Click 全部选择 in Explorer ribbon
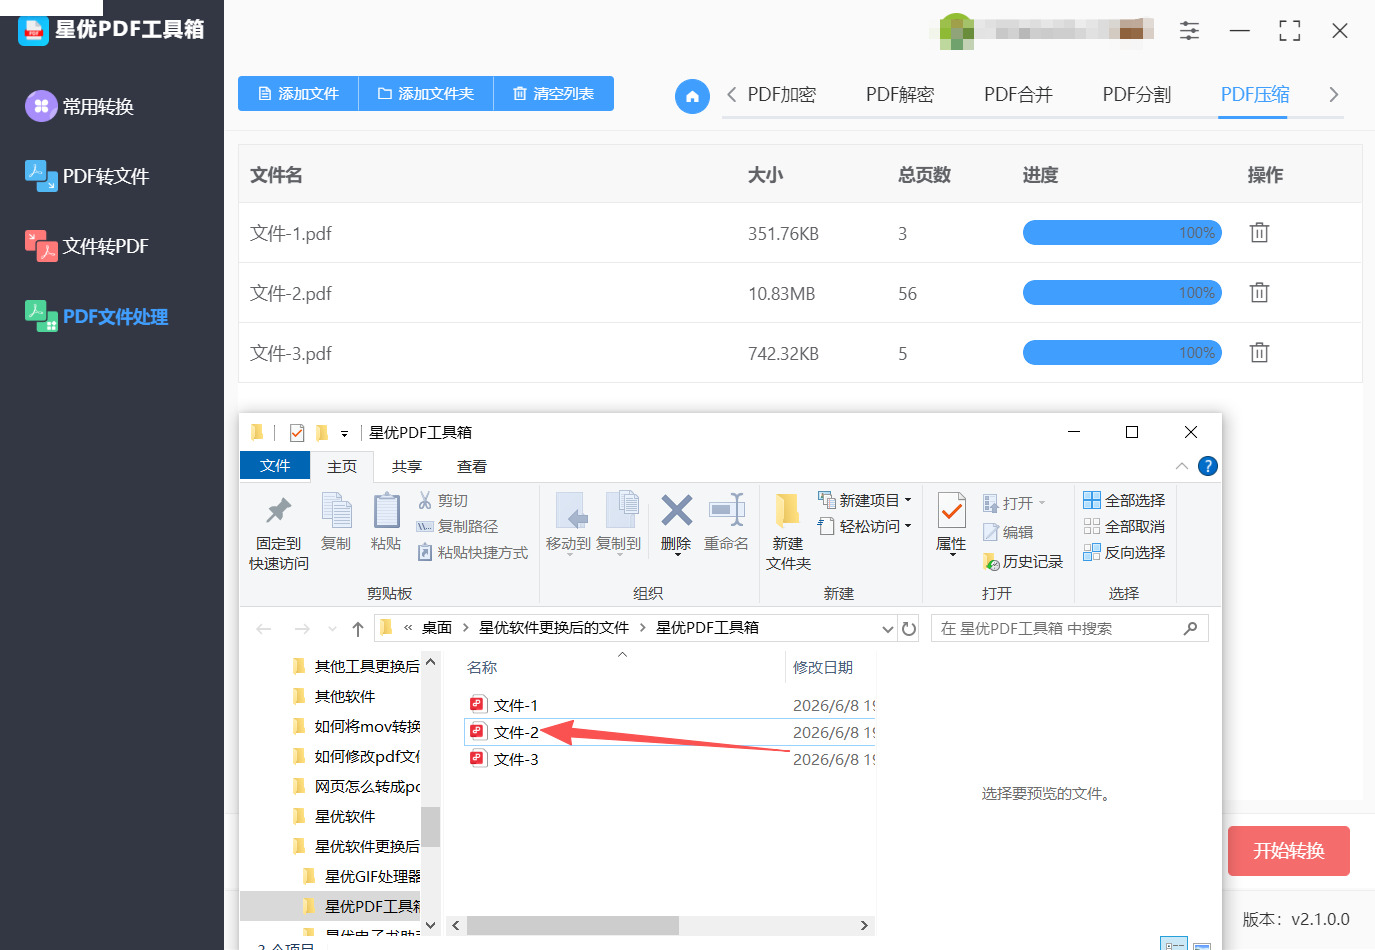Viewport: 1375px width, 950px height. coord(1125,500)
